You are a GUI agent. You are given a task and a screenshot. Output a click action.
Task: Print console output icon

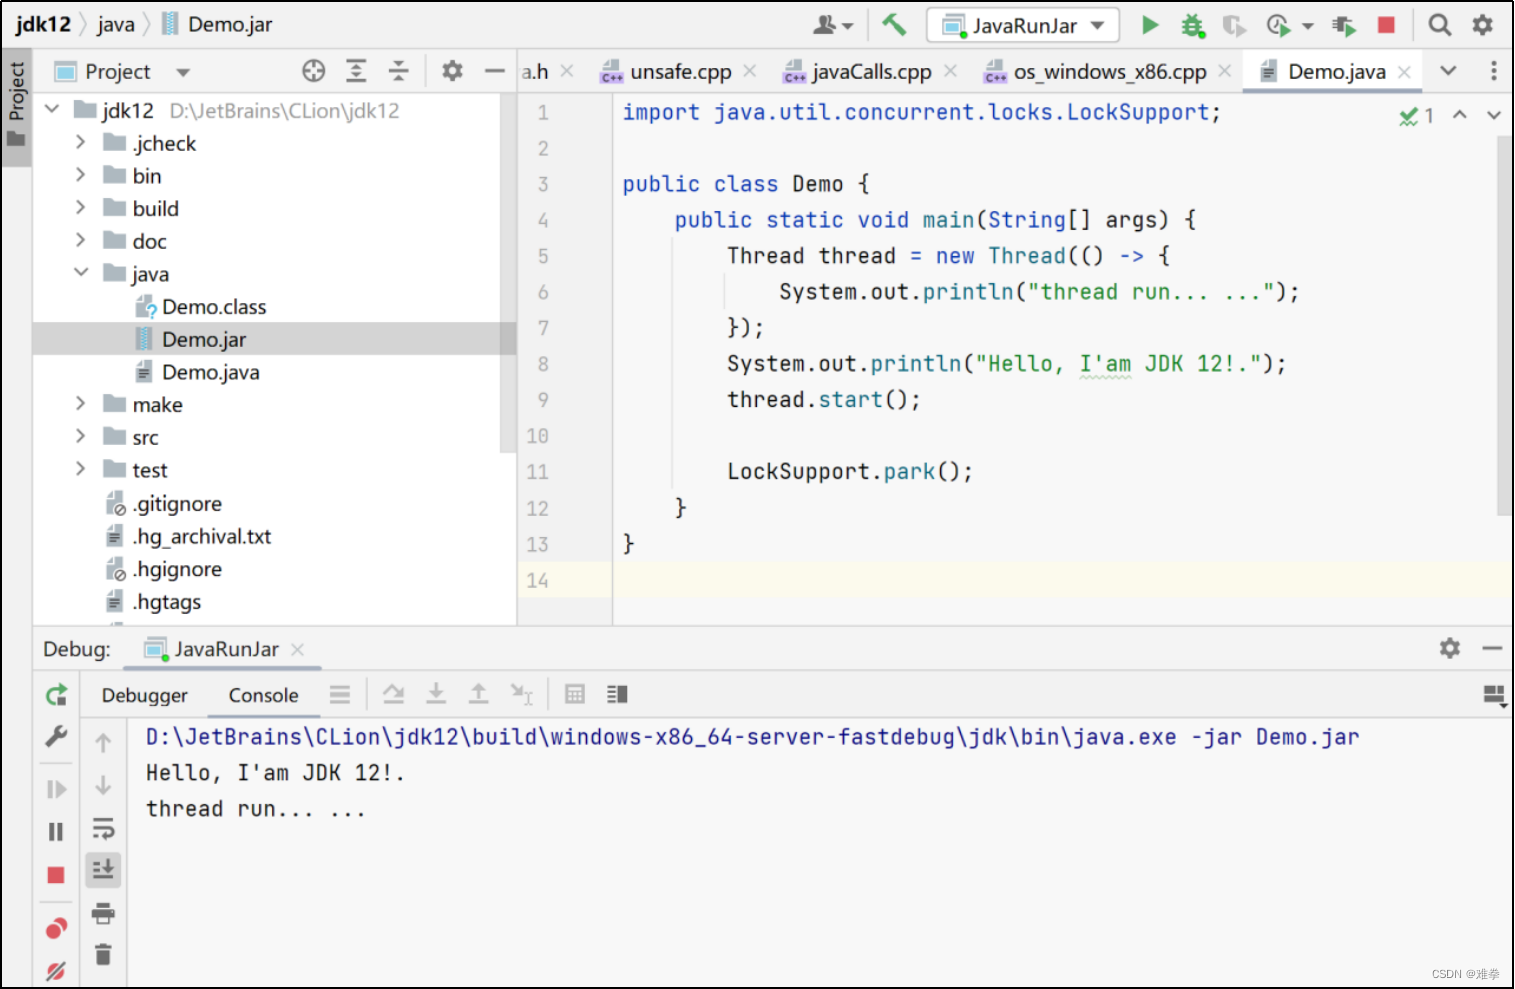pyautogui.click(x=103, y=913)
